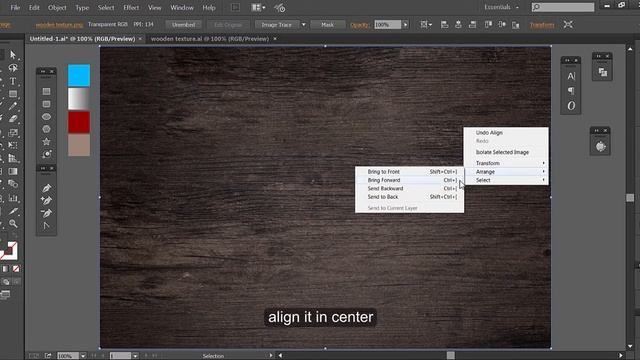Click the Image Trace button
Screen dimensions: 640x360
[x=277, y=24]
